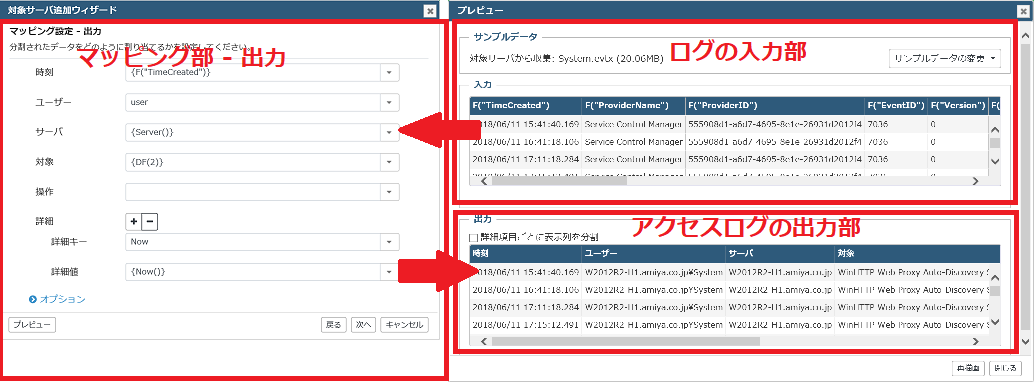Click the F("TimeCreated") column header

(x=525, y=106)
